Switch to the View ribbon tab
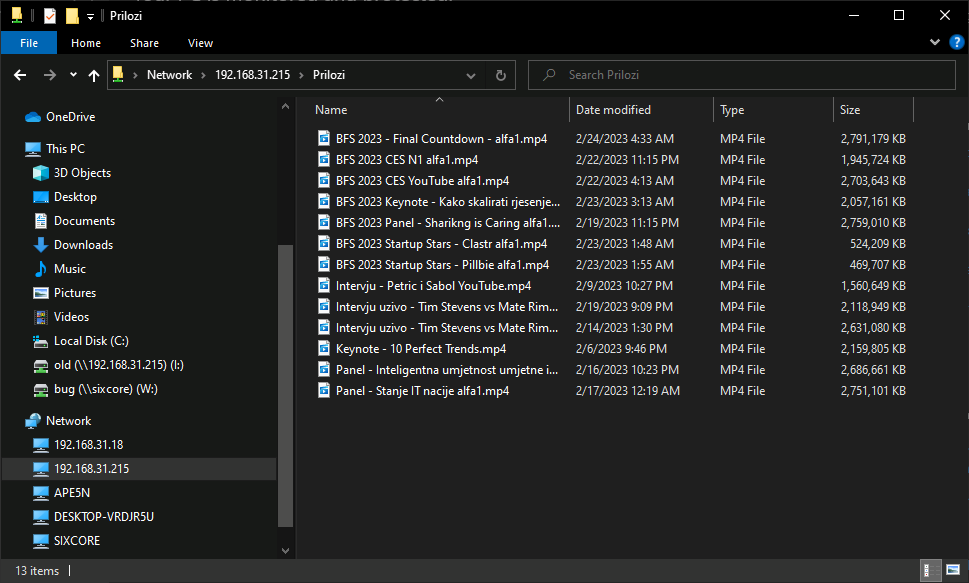The width and height of the screenshot is (969, 583). point(200,43)
